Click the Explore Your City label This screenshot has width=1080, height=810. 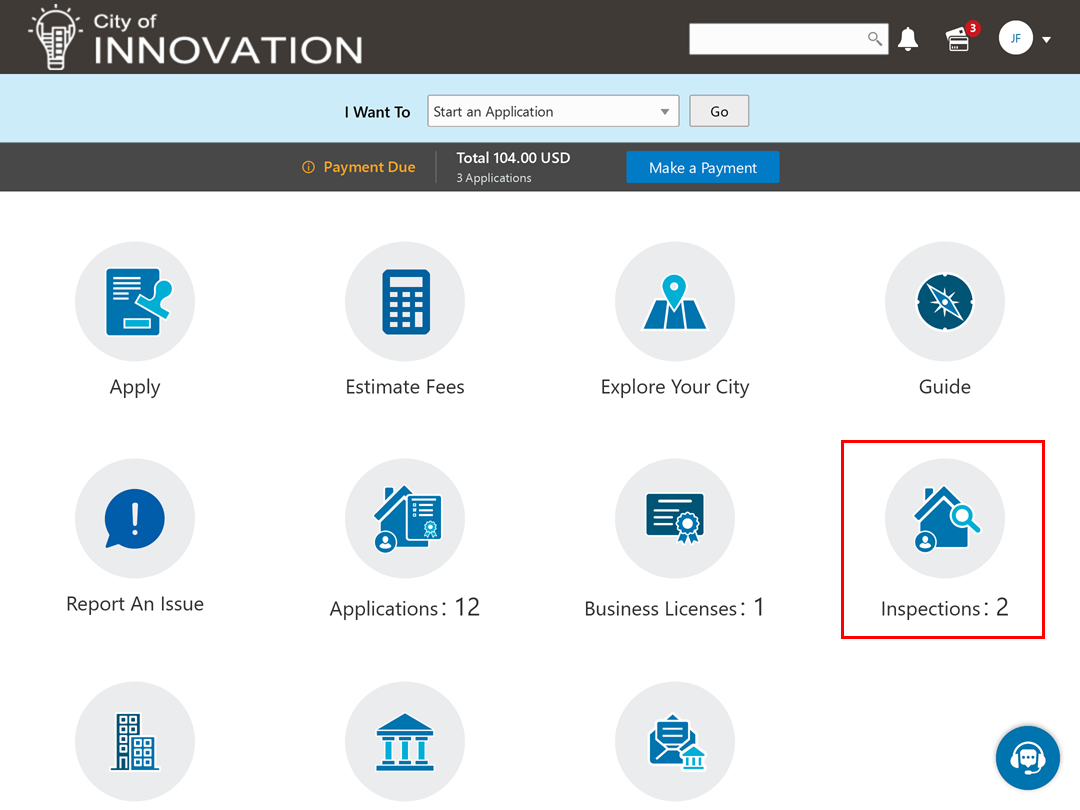tap(675, 387)
